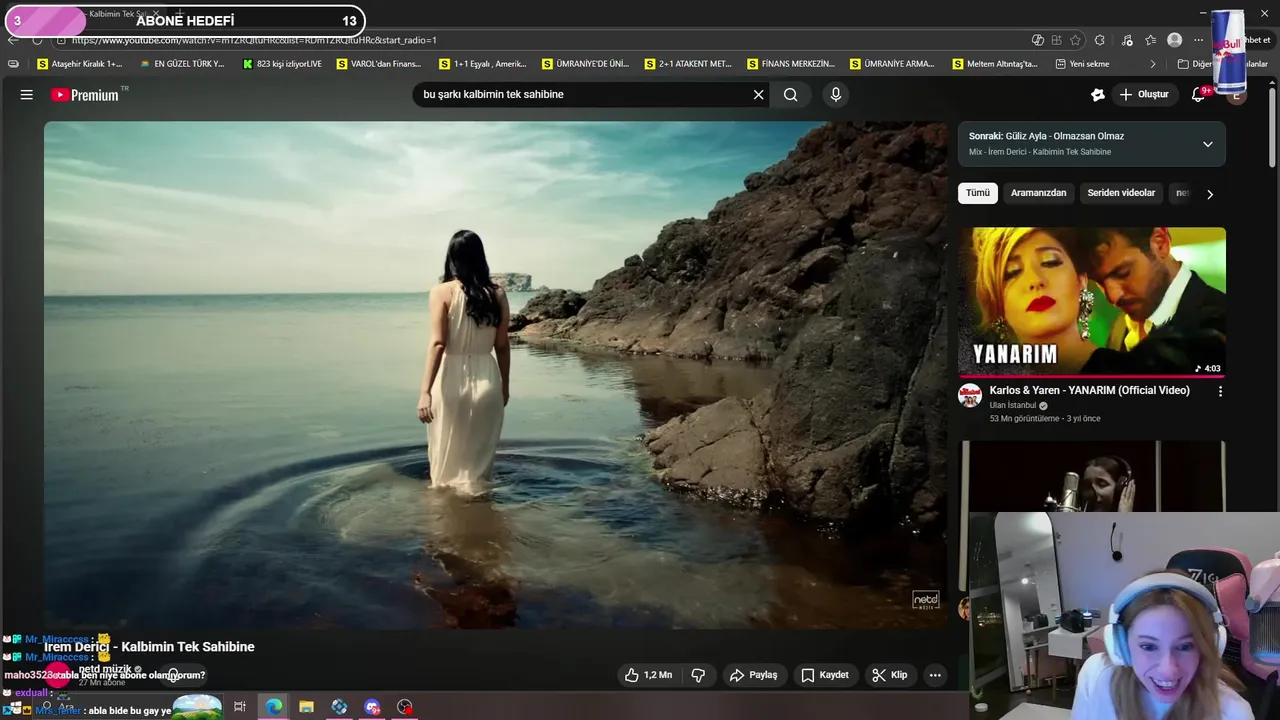Share the video via Paylaş
The image size is (1280, 720).
point(753,675)
